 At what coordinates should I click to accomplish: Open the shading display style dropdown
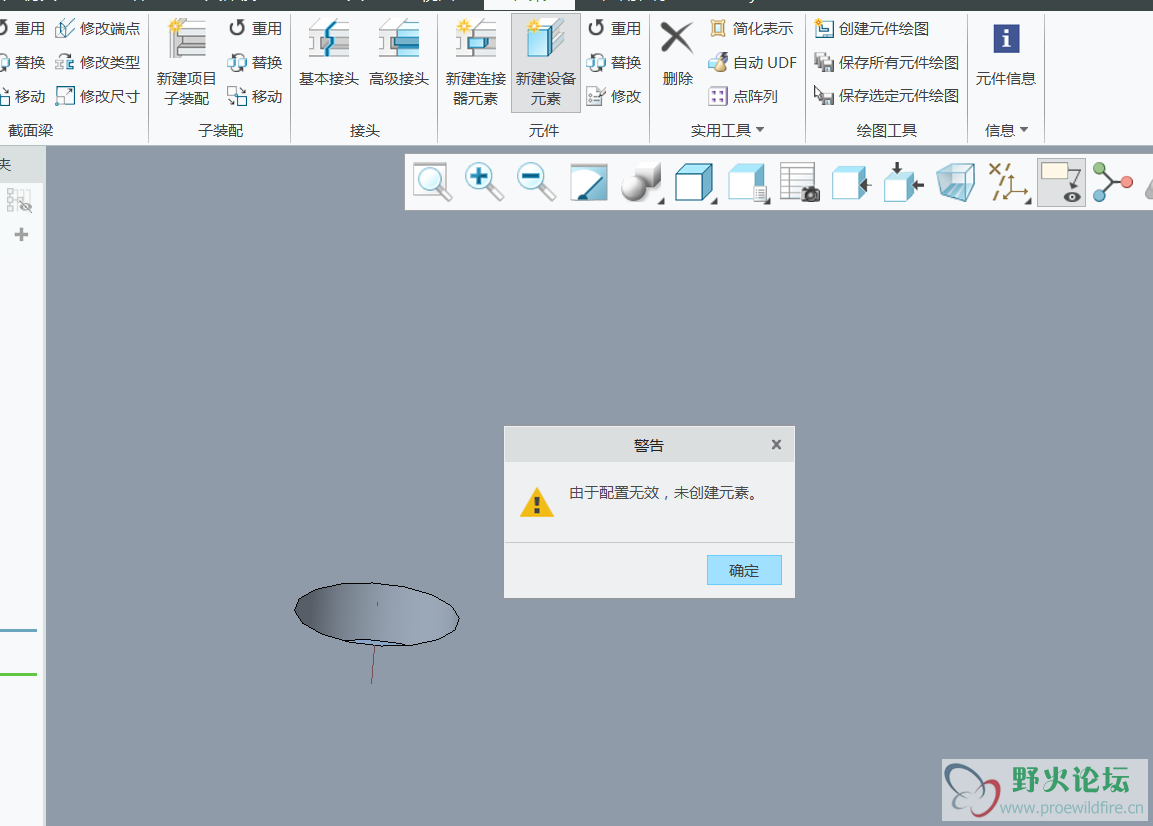pyautogui.click(x=642, y=182)
